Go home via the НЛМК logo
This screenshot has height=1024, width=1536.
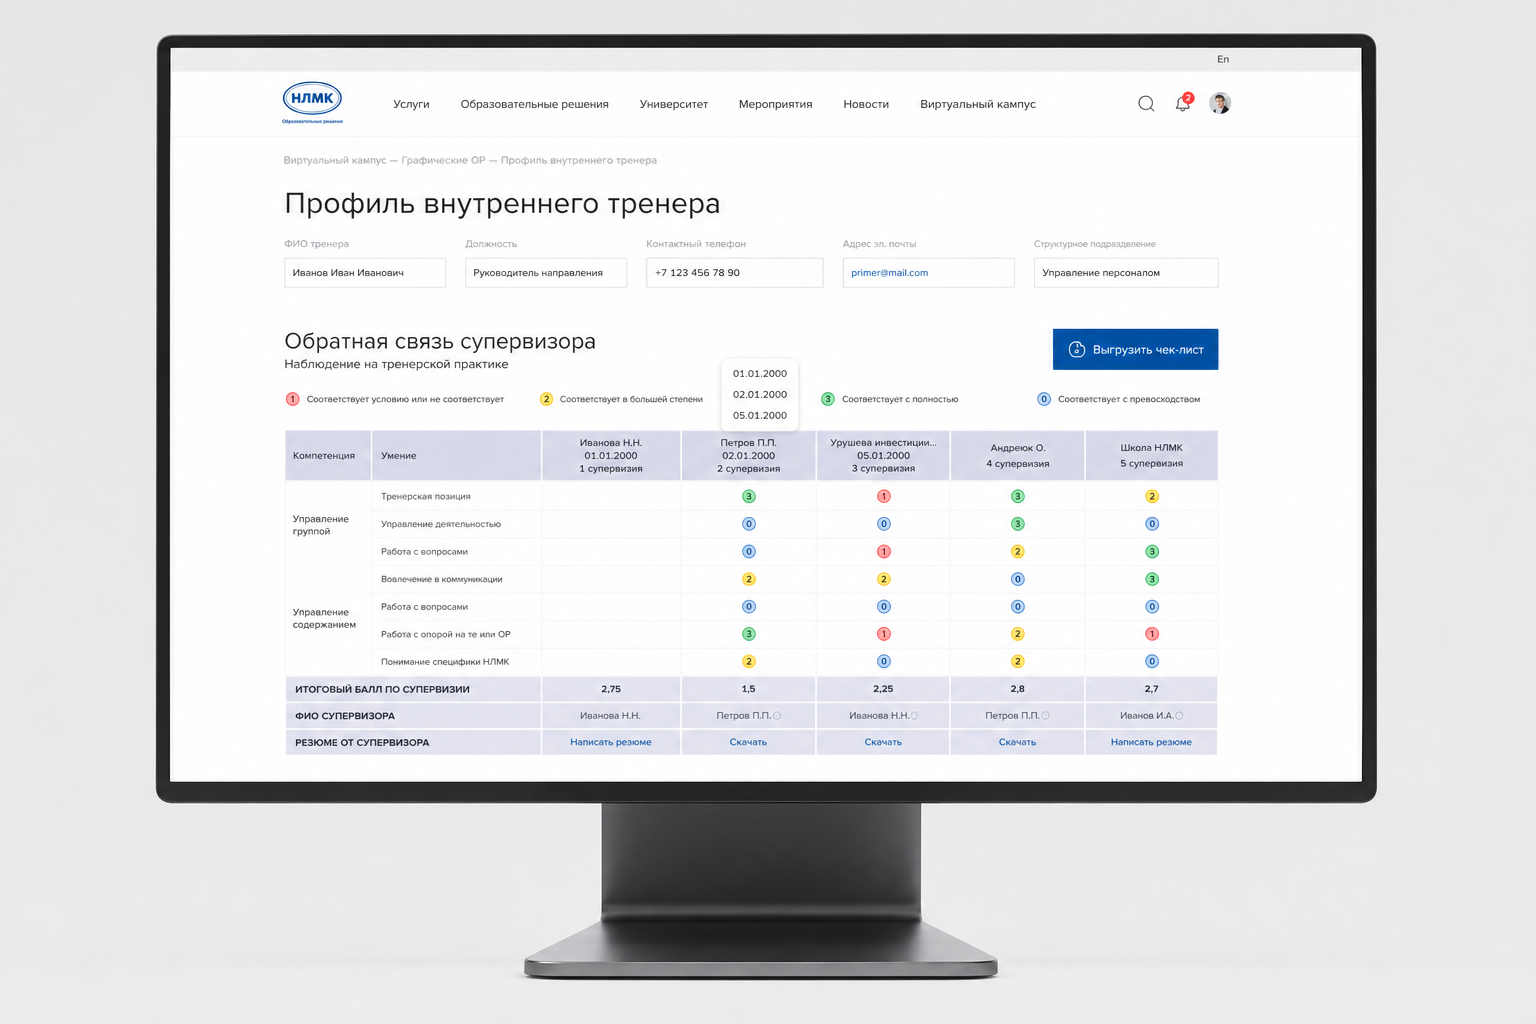click(x=312, y=102)
